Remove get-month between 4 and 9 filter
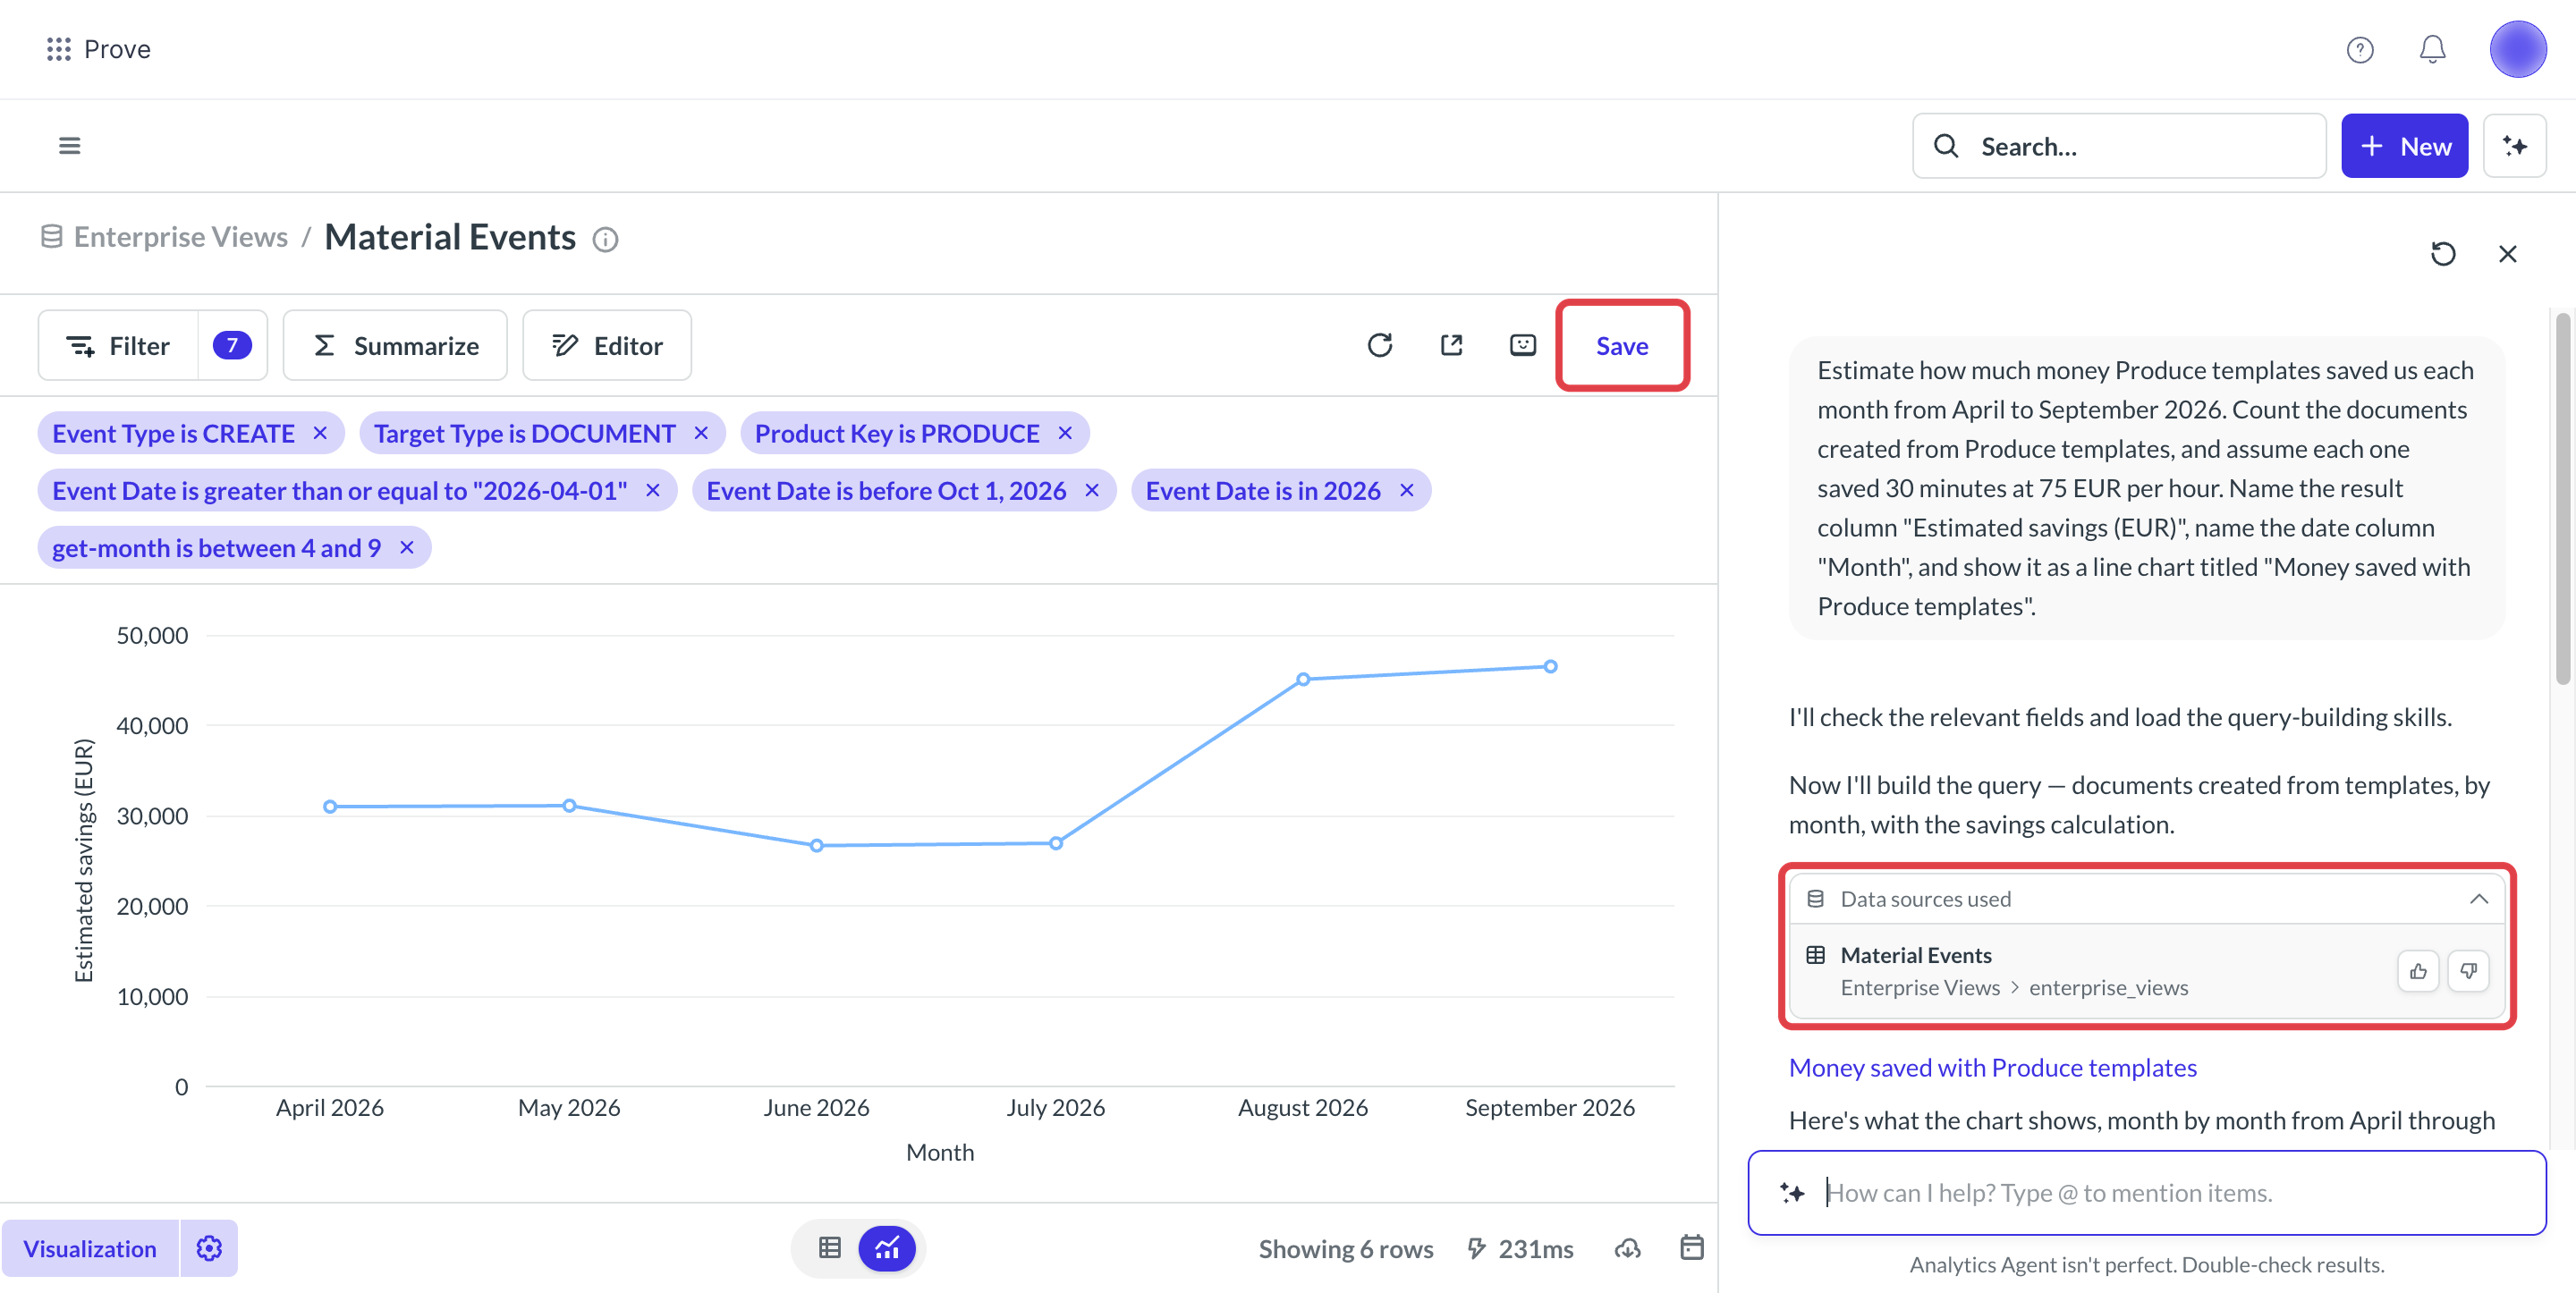2576x1293 pixels. (x=407, y=547)
